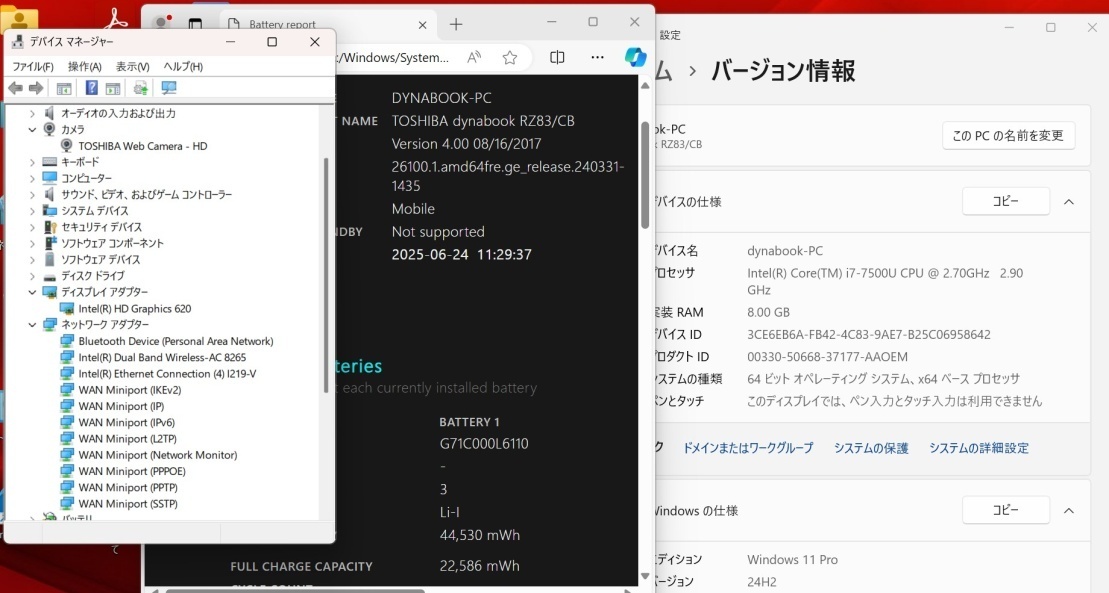
Task: Expand the オーディオの入力および出力 node
Action: (x=32, y=113)
